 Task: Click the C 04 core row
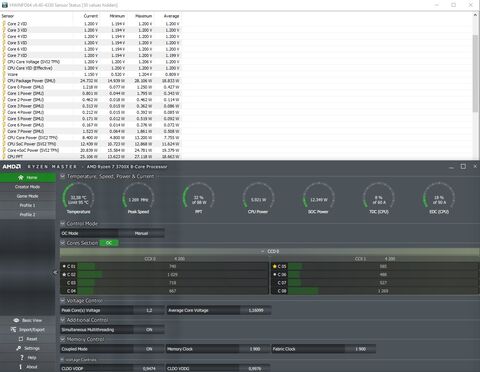[x=164, y=291]
